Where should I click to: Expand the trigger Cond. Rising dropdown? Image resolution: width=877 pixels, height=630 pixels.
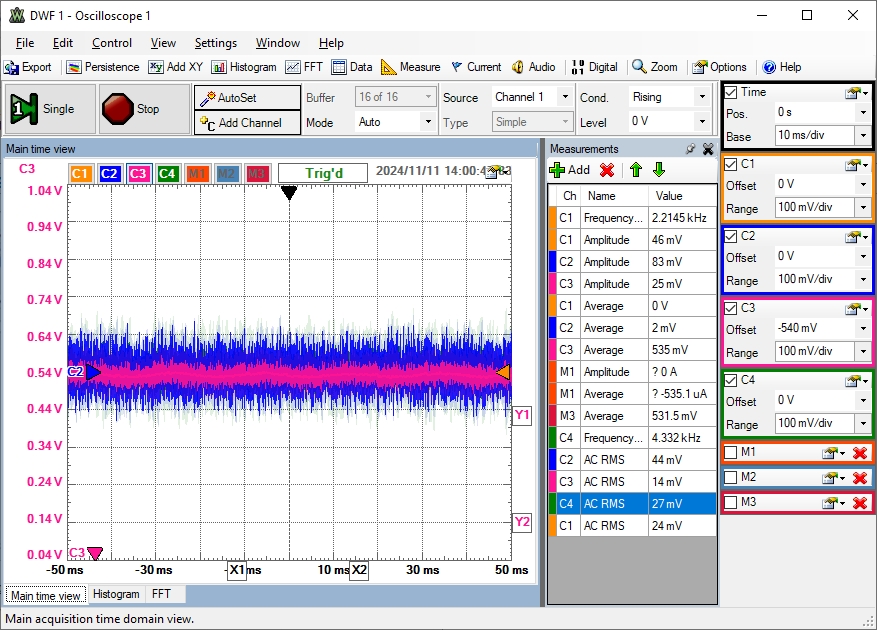click(701, 97)
